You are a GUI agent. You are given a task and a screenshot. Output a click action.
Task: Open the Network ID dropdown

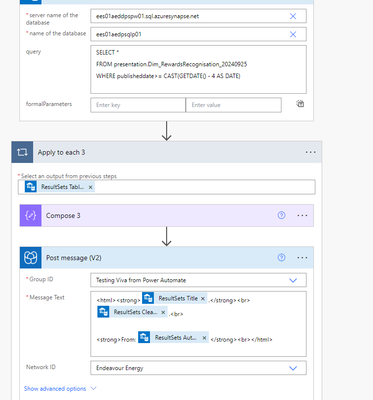click(293, 368)
